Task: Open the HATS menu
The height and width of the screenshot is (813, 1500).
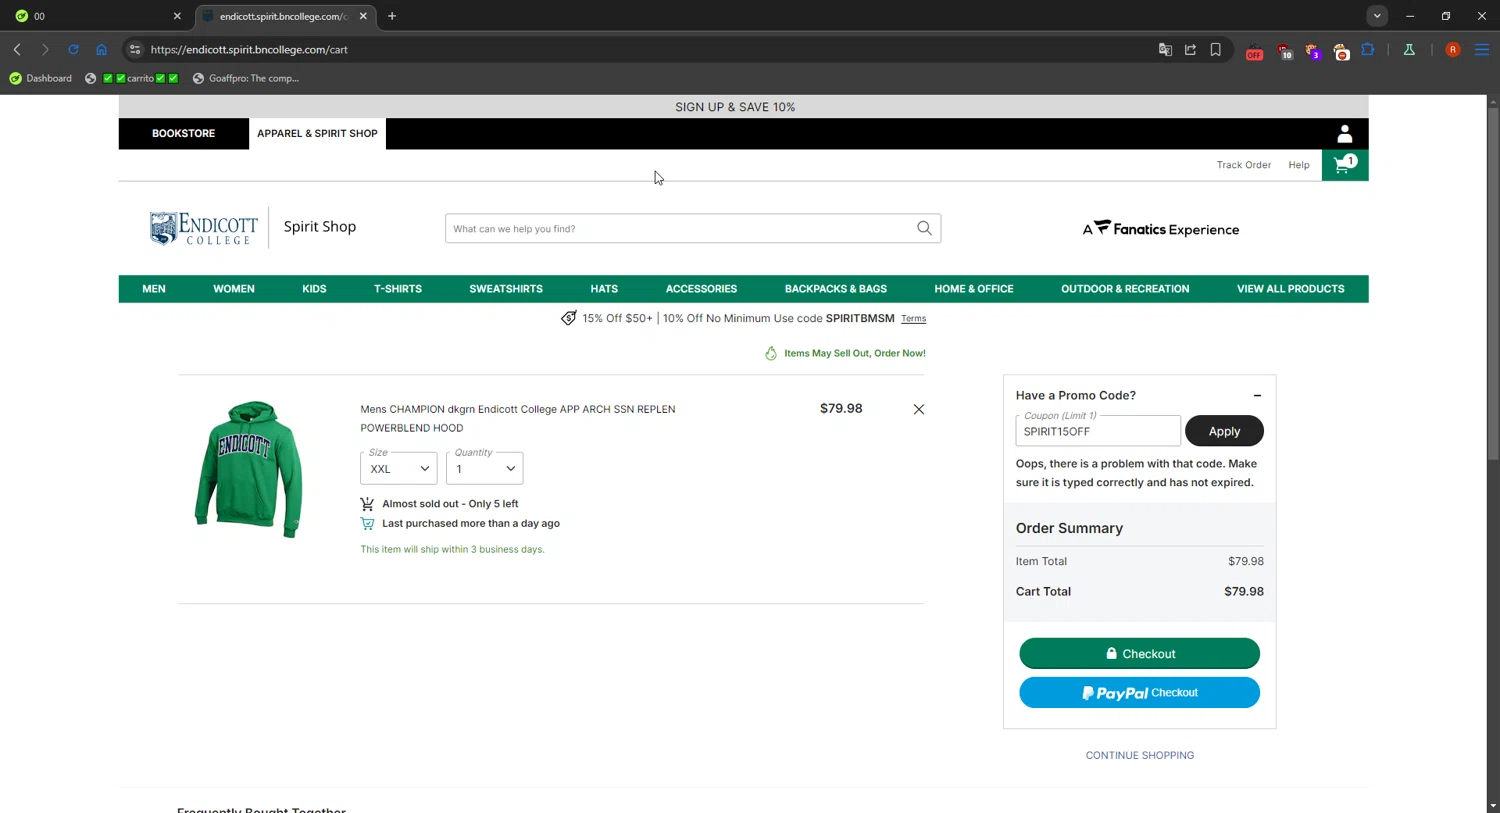Action: [x=604, y=289]
